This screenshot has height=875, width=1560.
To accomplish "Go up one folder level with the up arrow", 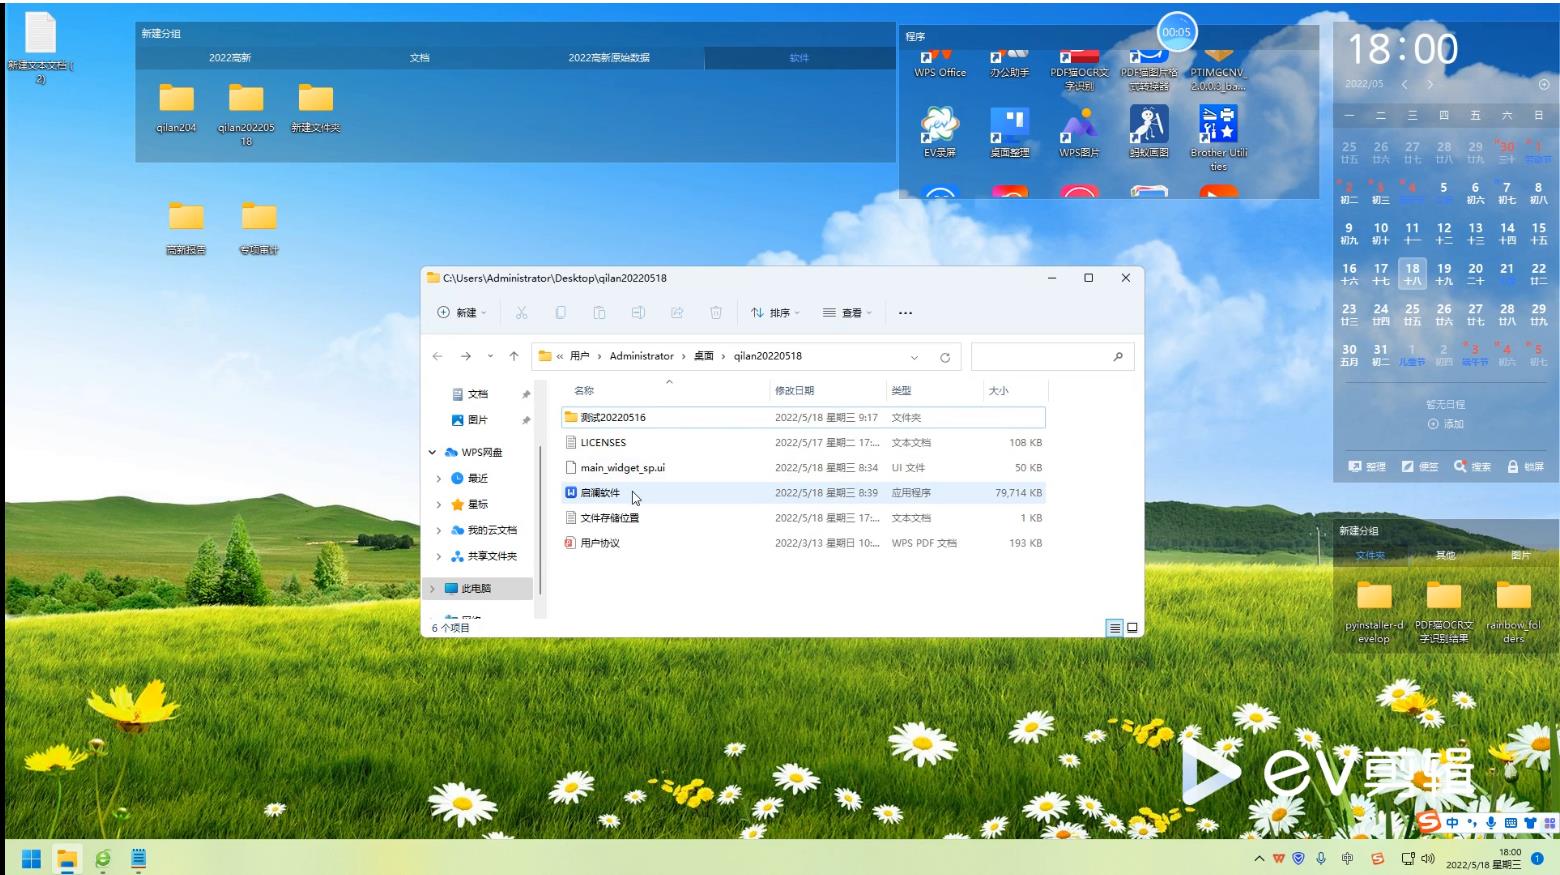I will (514, 356).
